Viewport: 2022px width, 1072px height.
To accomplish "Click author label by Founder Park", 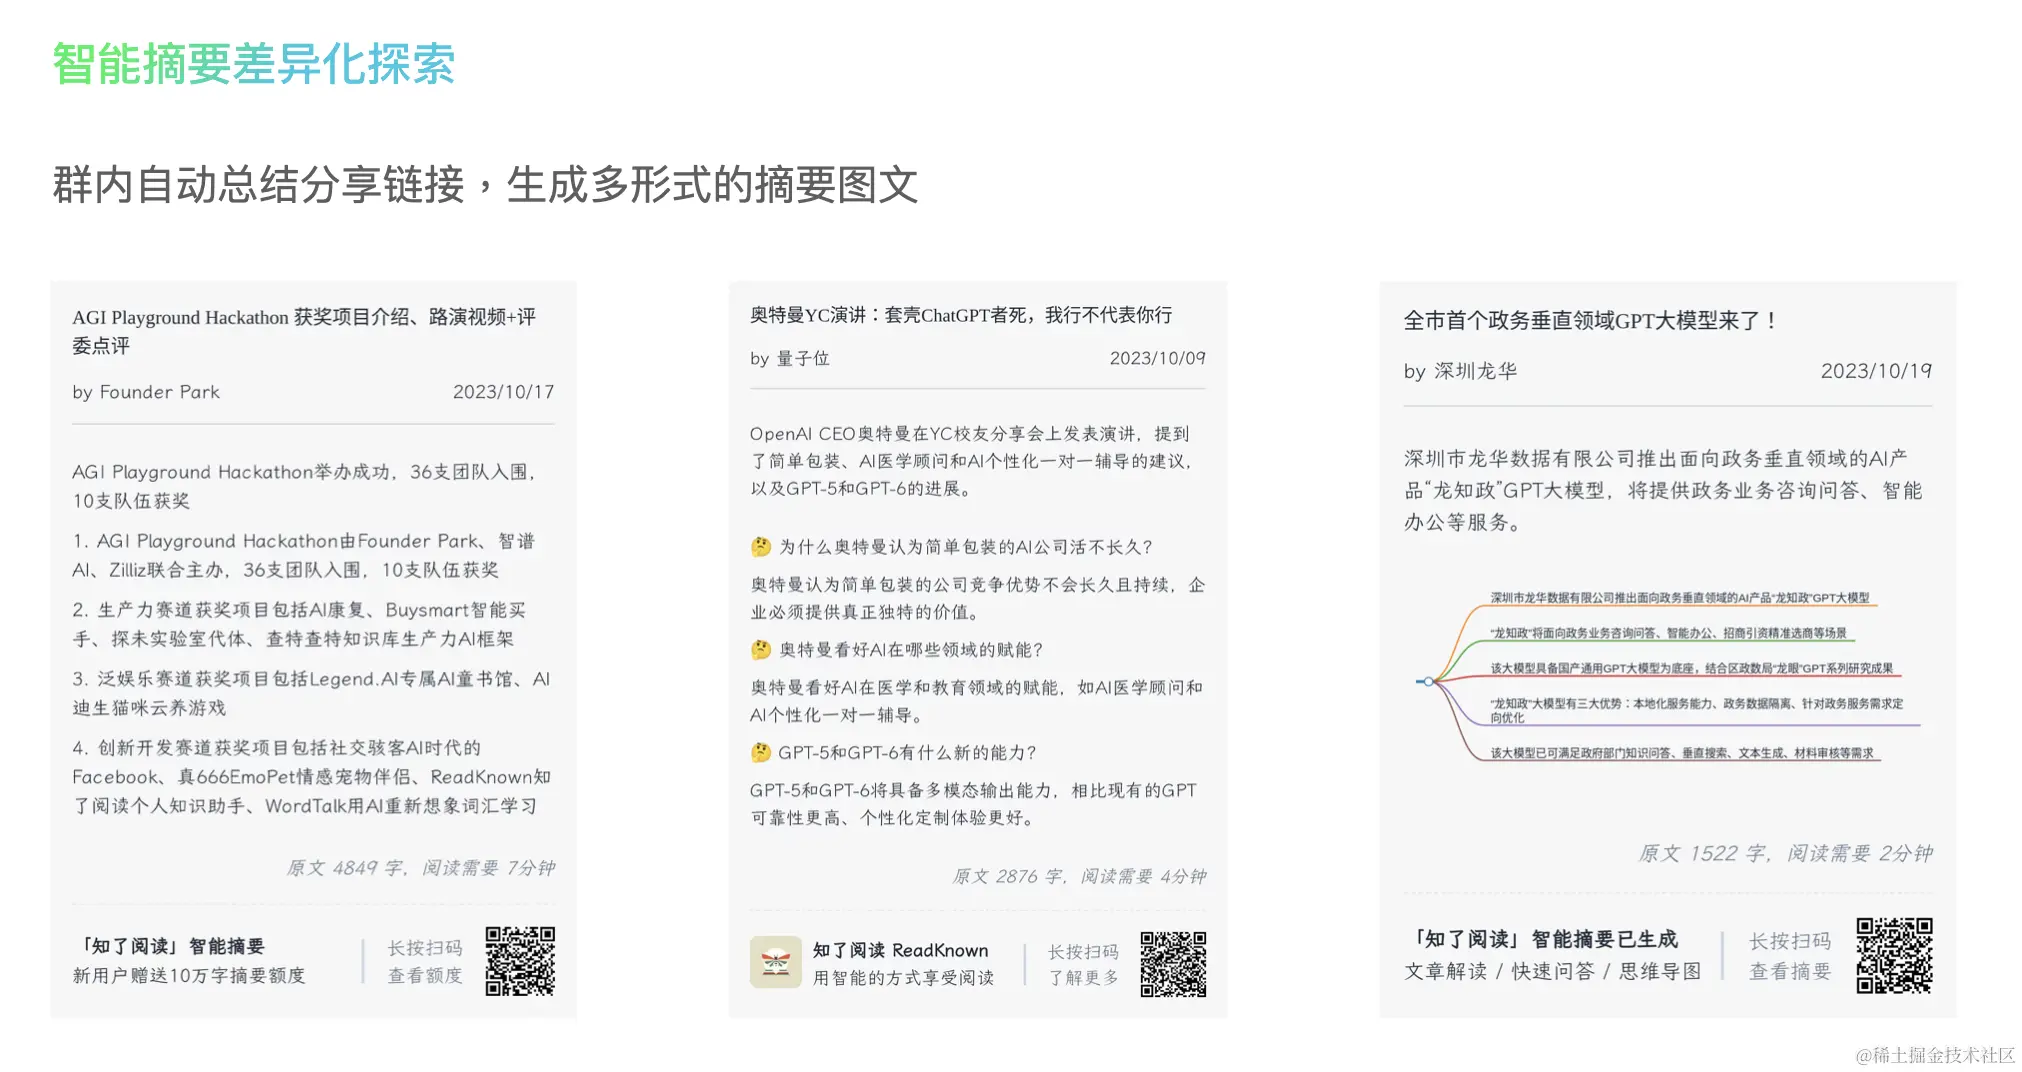I will click(146, 392).
